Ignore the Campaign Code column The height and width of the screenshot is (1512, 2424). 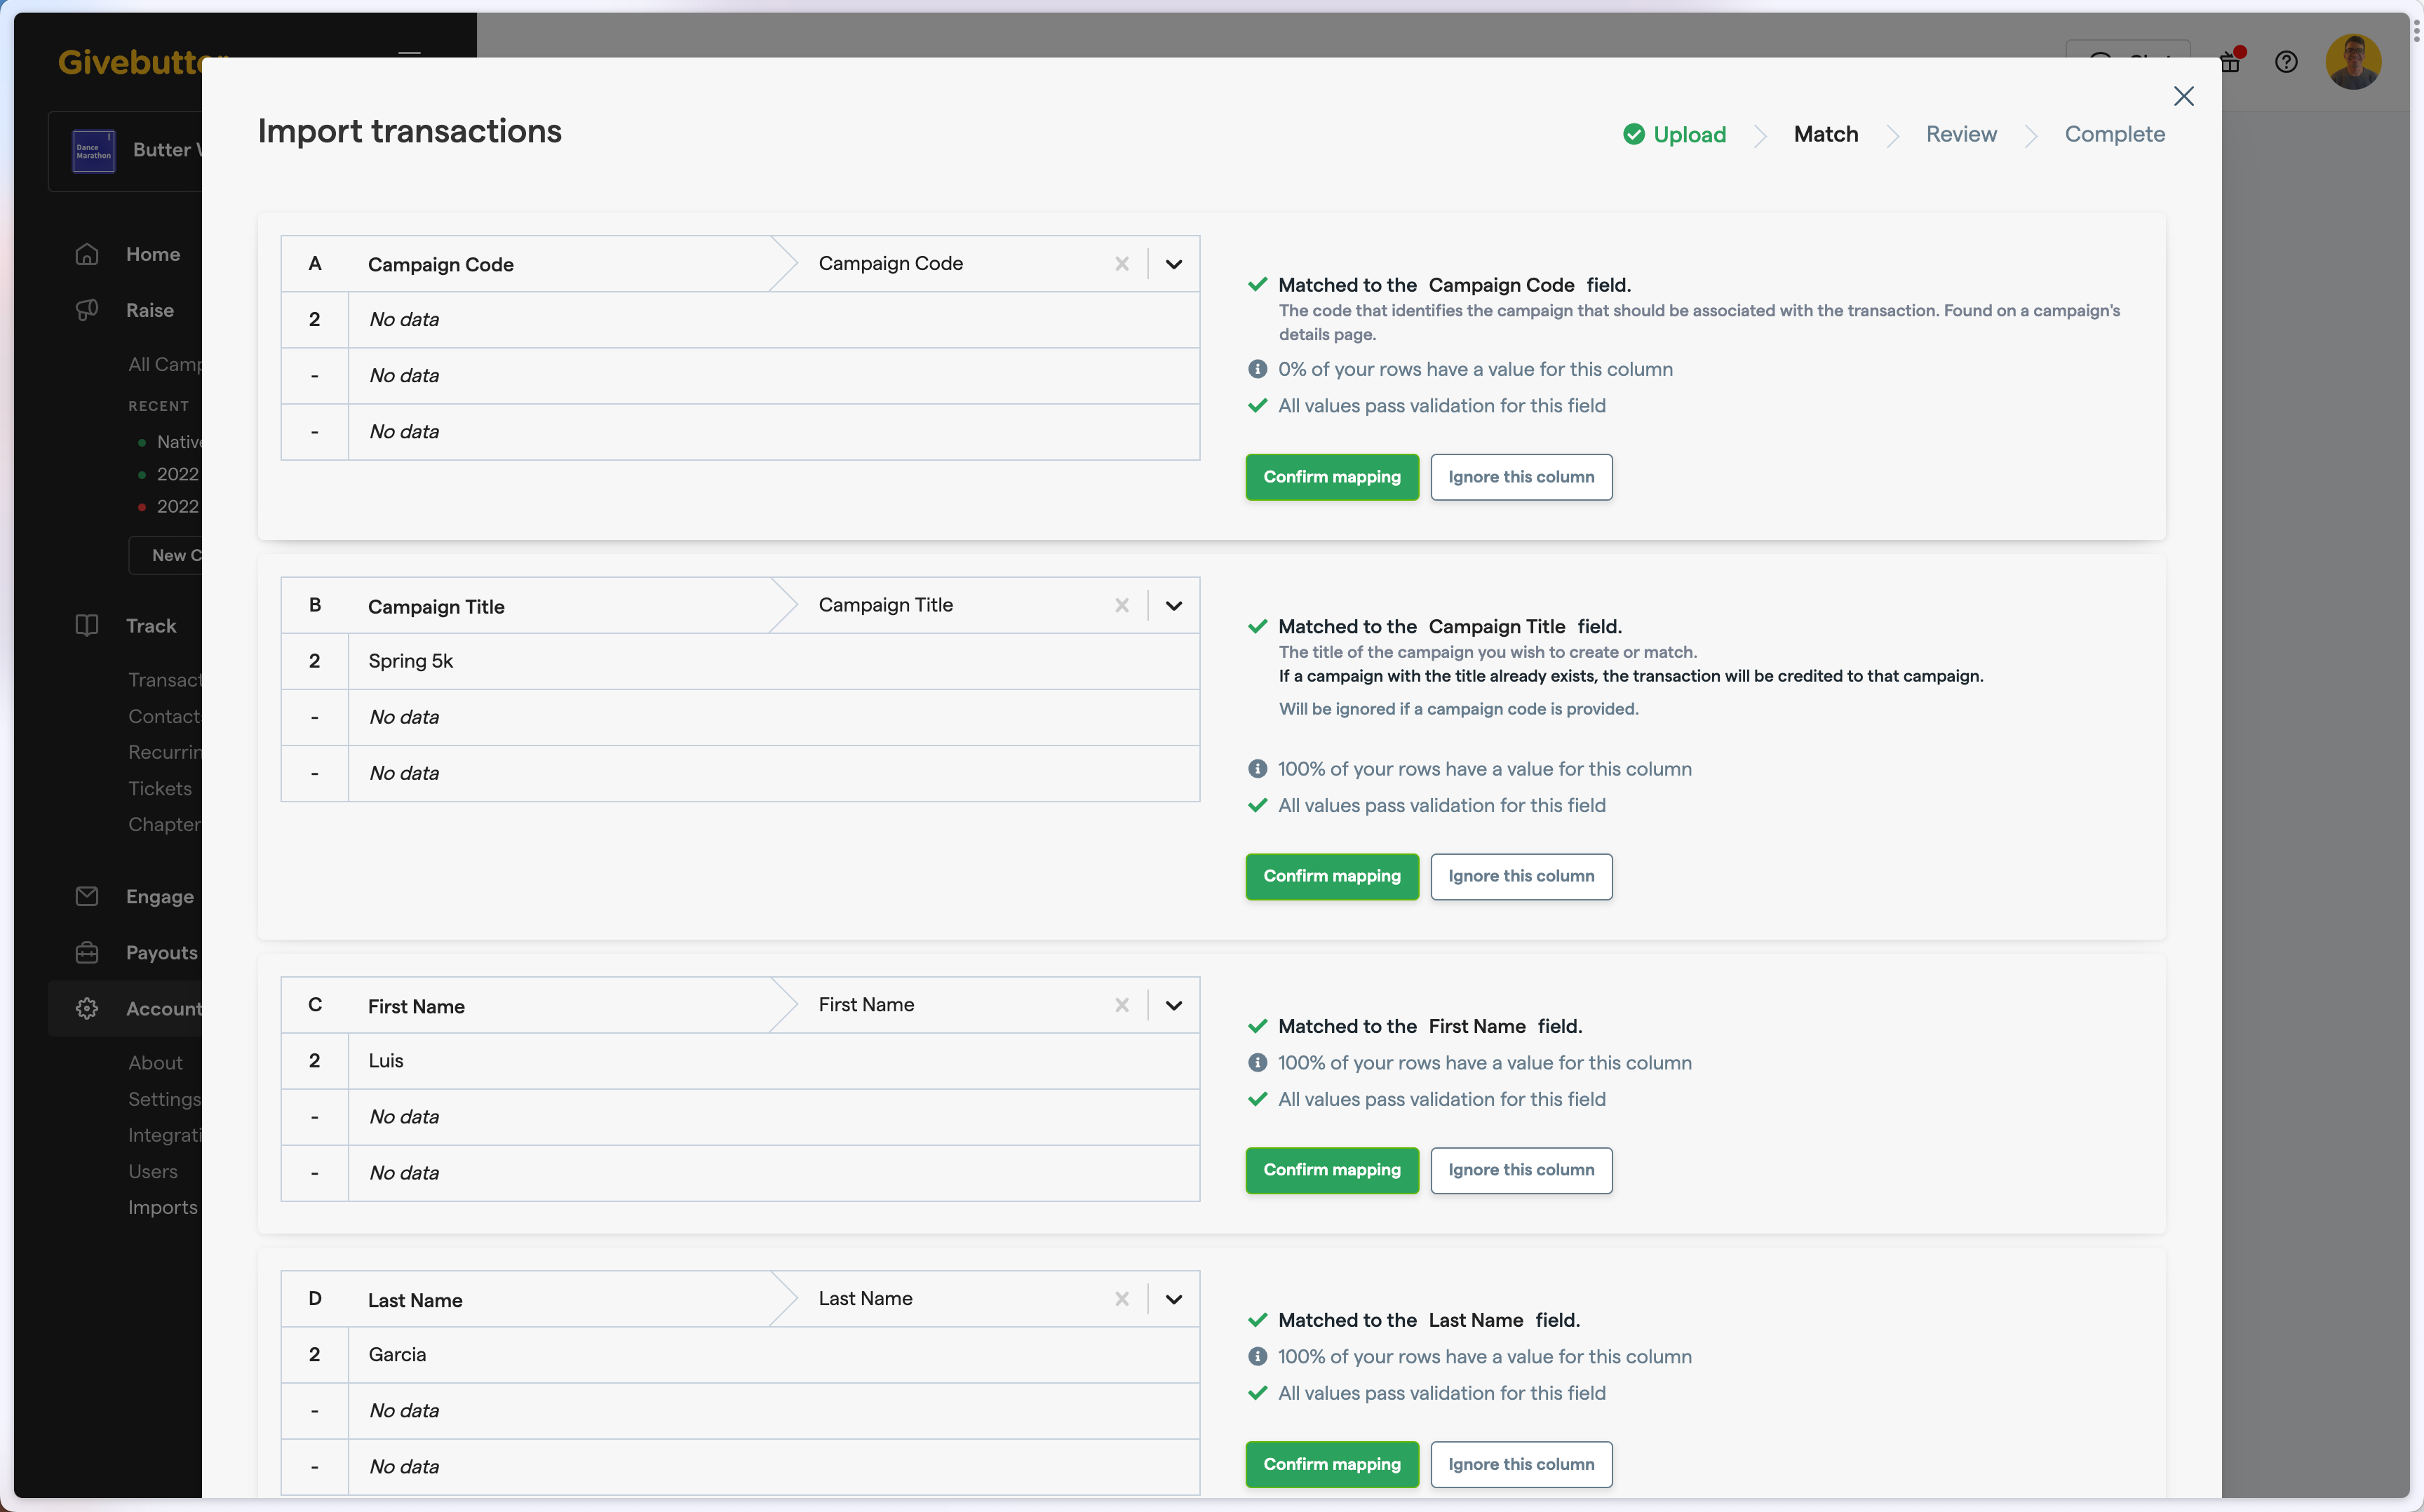pyautogui.click(x=1520, y=475)
